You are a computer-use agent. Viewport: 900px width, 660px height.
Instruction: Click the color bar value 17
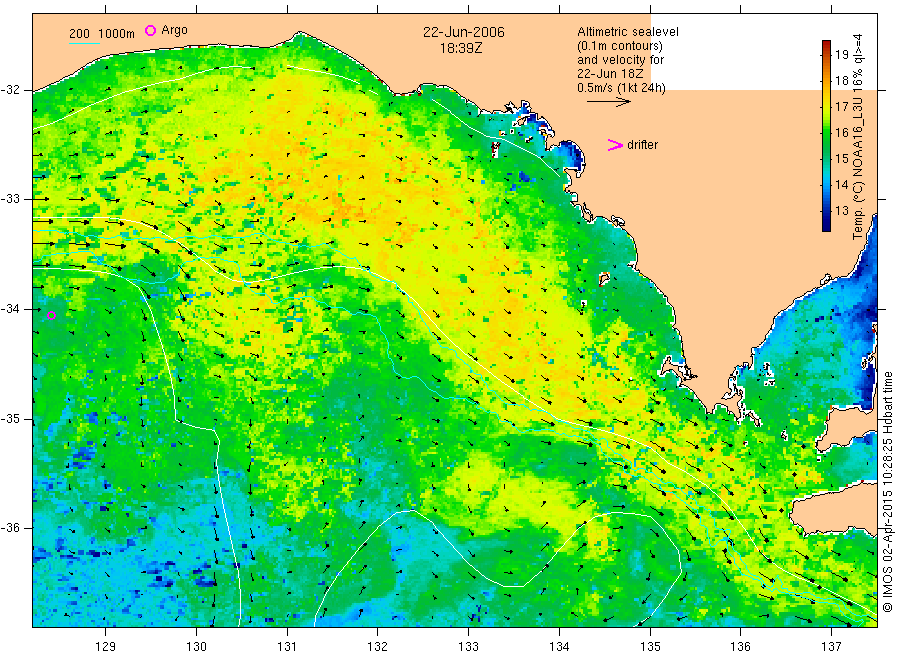pyautogui.click(x=842, y=107)
